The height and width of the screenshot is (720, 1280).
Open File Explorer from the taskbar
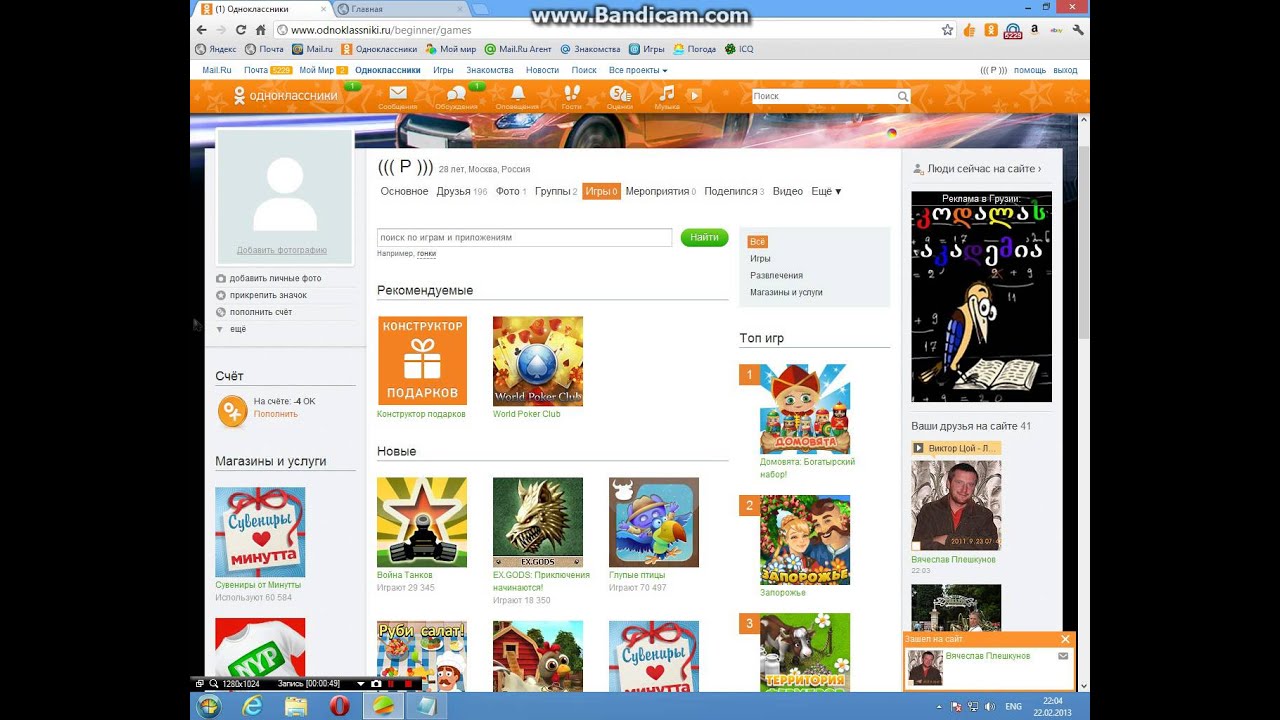click(296, 706)
